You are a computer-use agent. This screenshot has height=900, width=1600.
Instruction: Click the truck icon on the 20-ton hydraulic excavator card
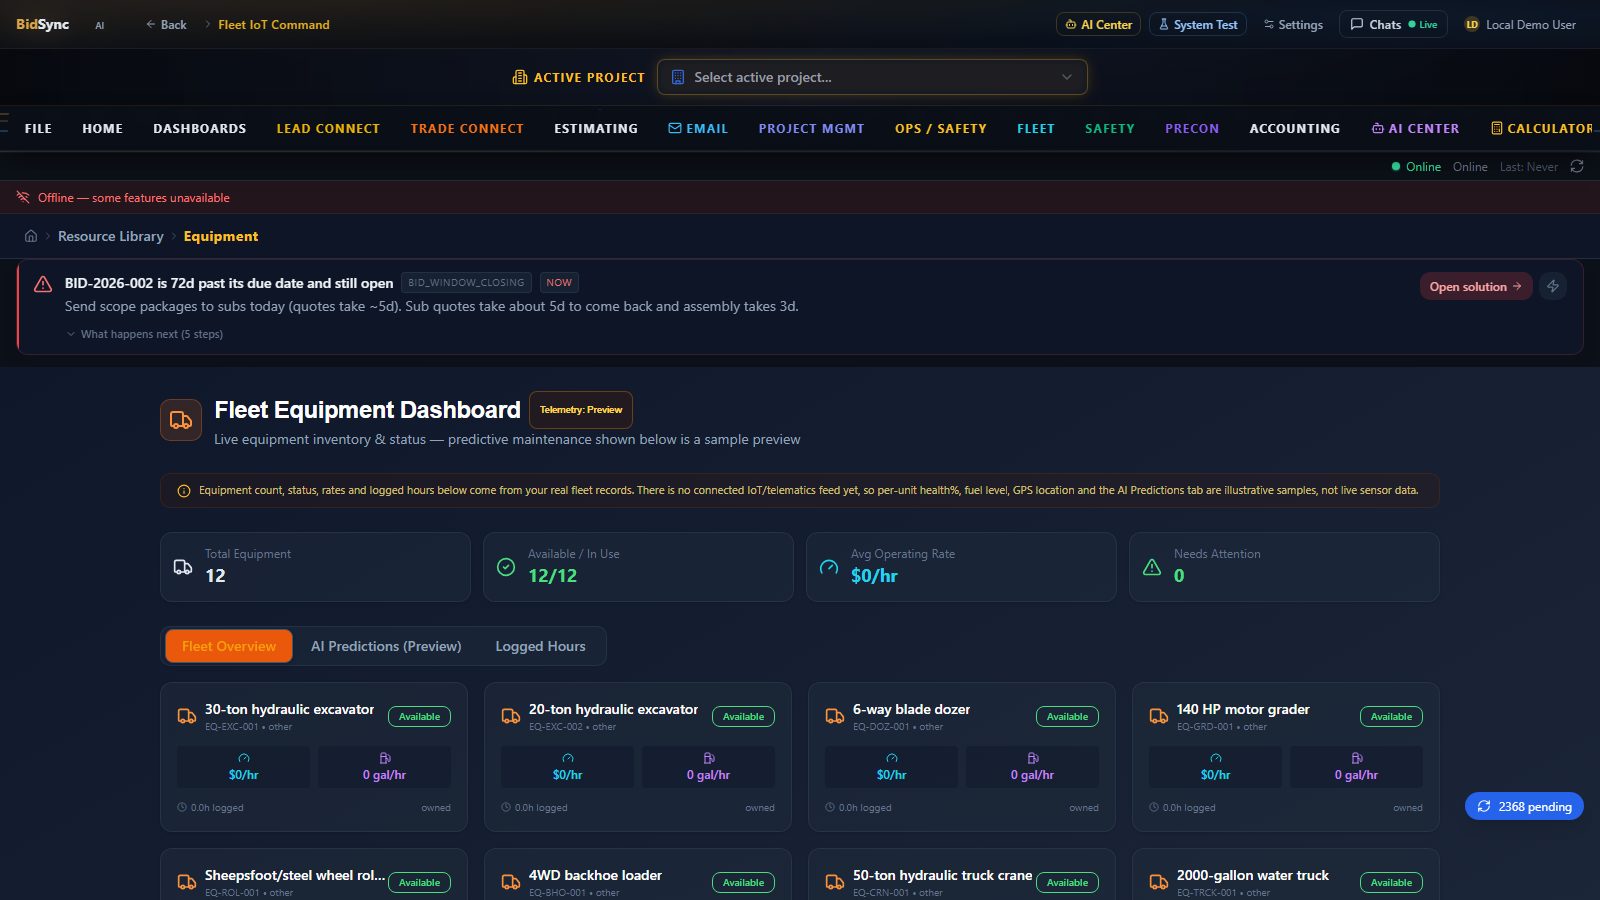[x=511, y=716]
